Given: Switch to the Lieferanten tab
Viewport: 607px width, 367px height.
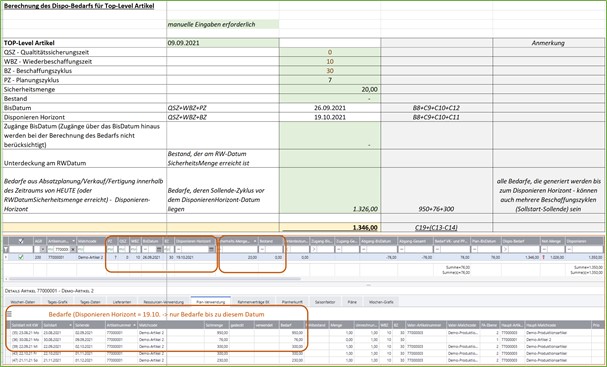Looking at the screenshot, I should [x=122, y=302].
